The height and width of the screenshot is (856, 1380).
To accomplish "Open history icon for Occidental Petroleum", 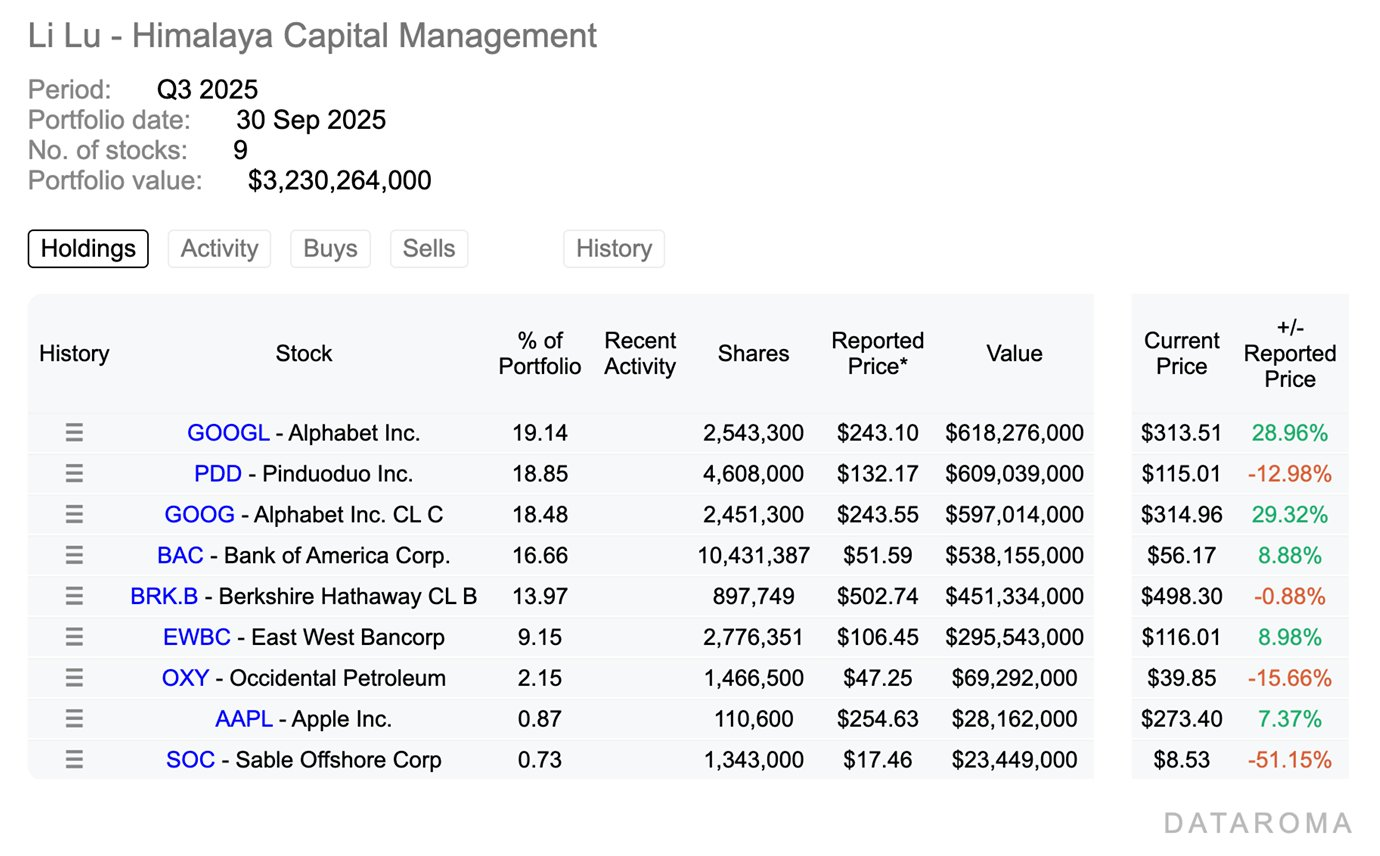I will [x=74, y=678].
